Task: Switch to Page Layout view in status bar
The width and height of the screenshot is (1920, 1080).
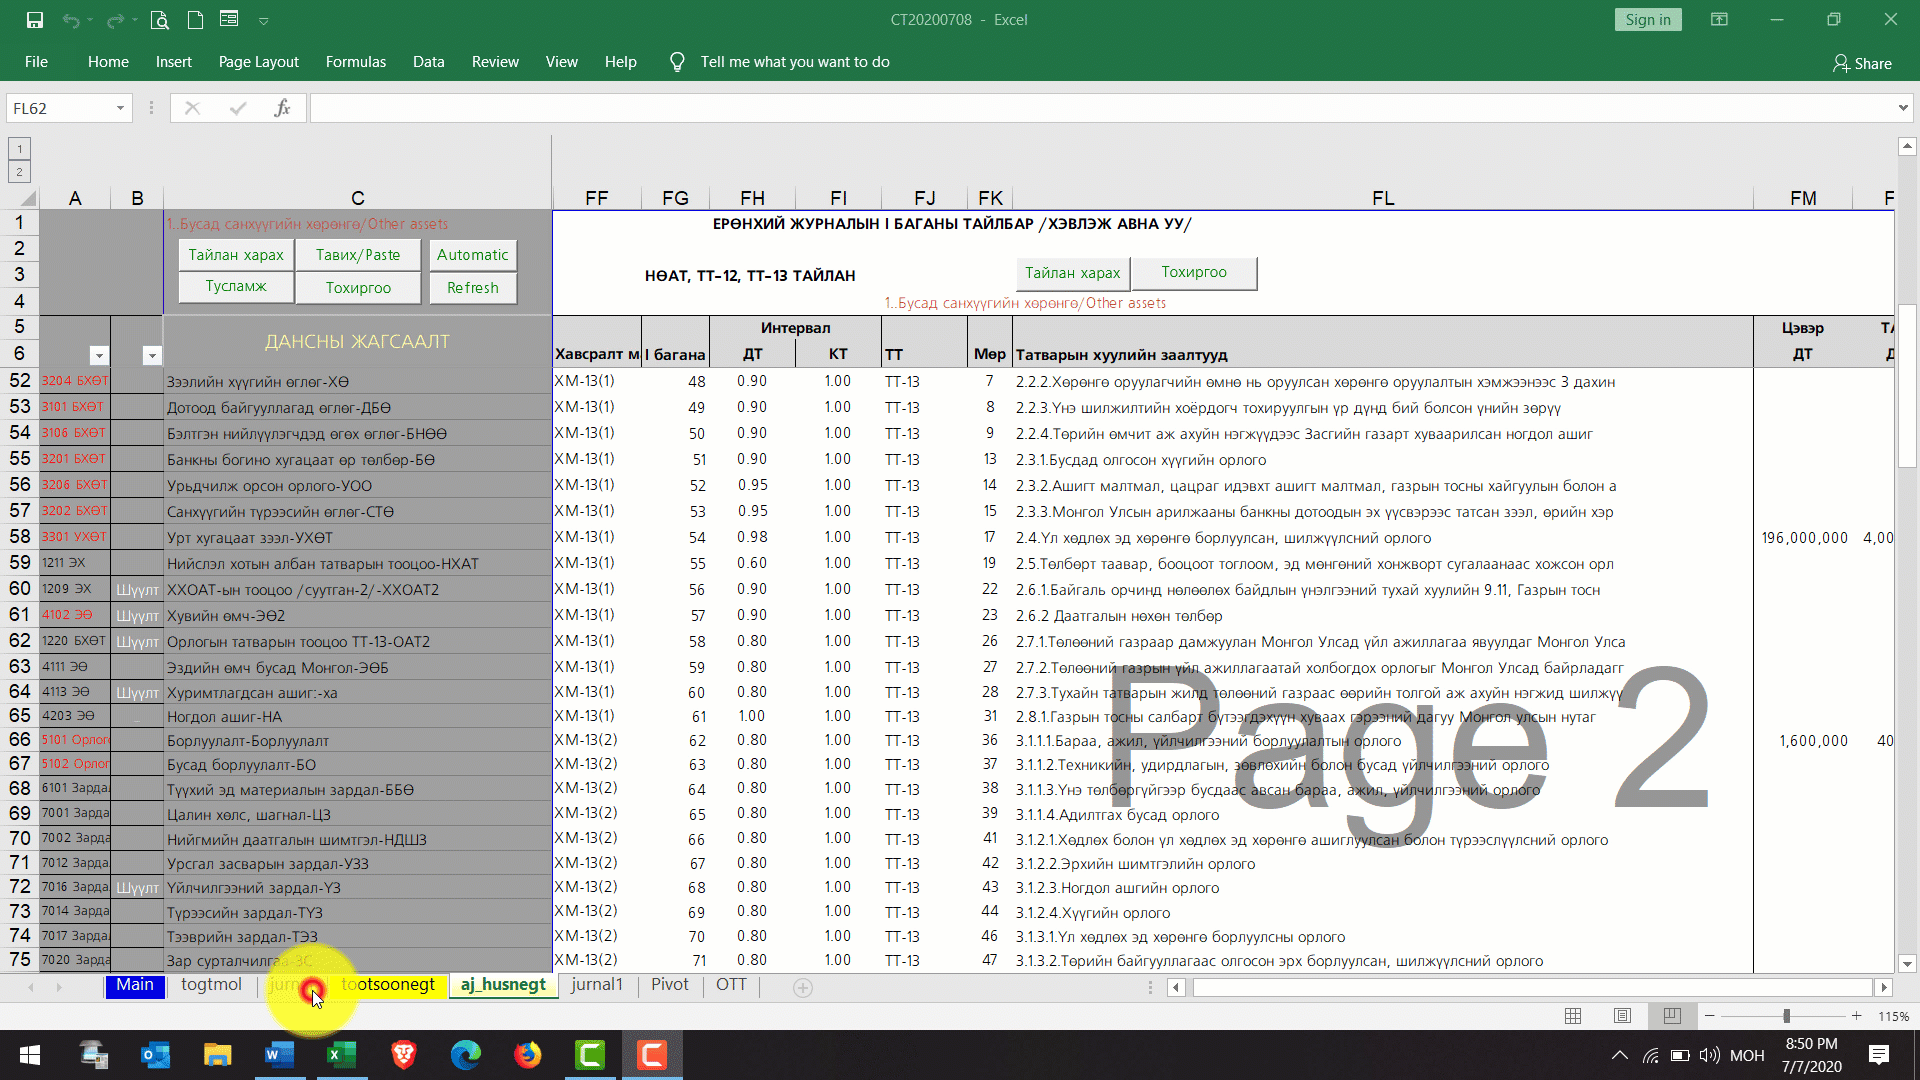Action: 1622,1016
